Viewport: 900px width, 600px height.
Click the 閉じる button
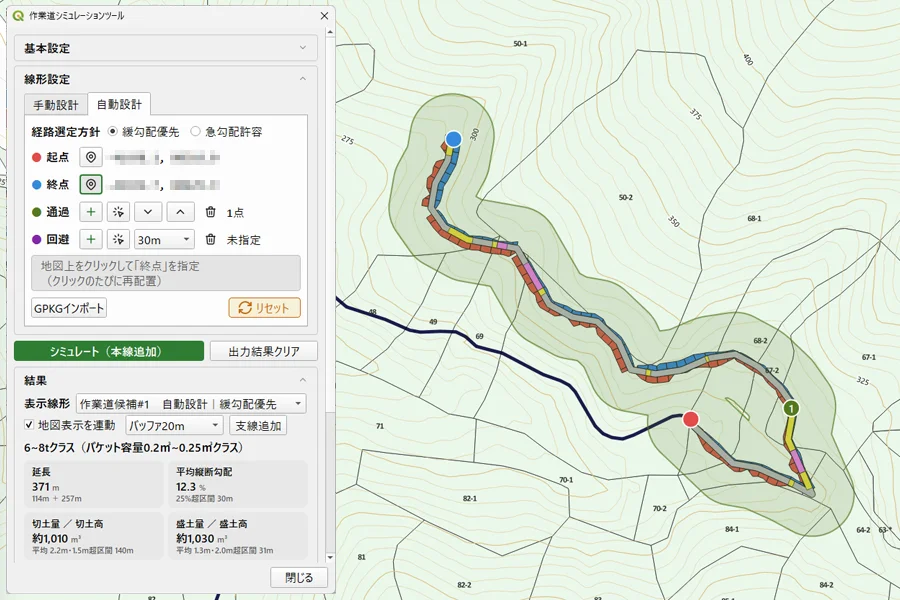(x=299, y=578)
